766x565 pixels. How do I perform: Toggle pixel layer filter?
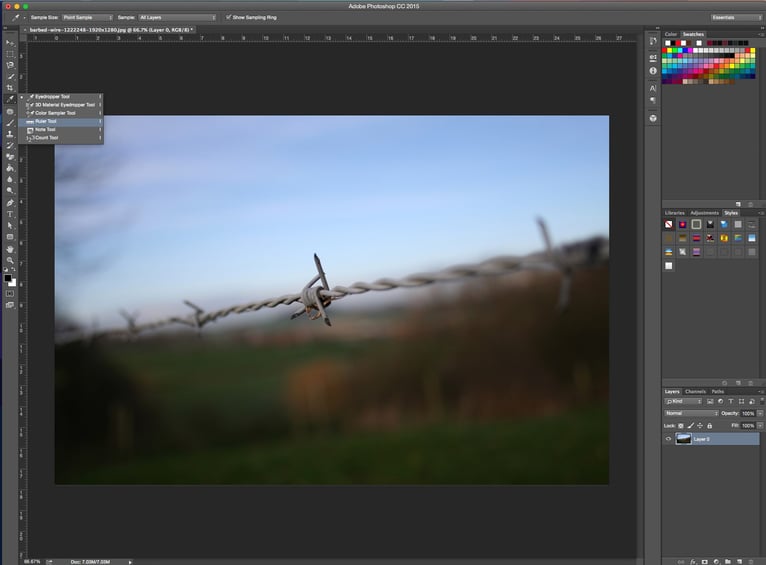point(710,401)
